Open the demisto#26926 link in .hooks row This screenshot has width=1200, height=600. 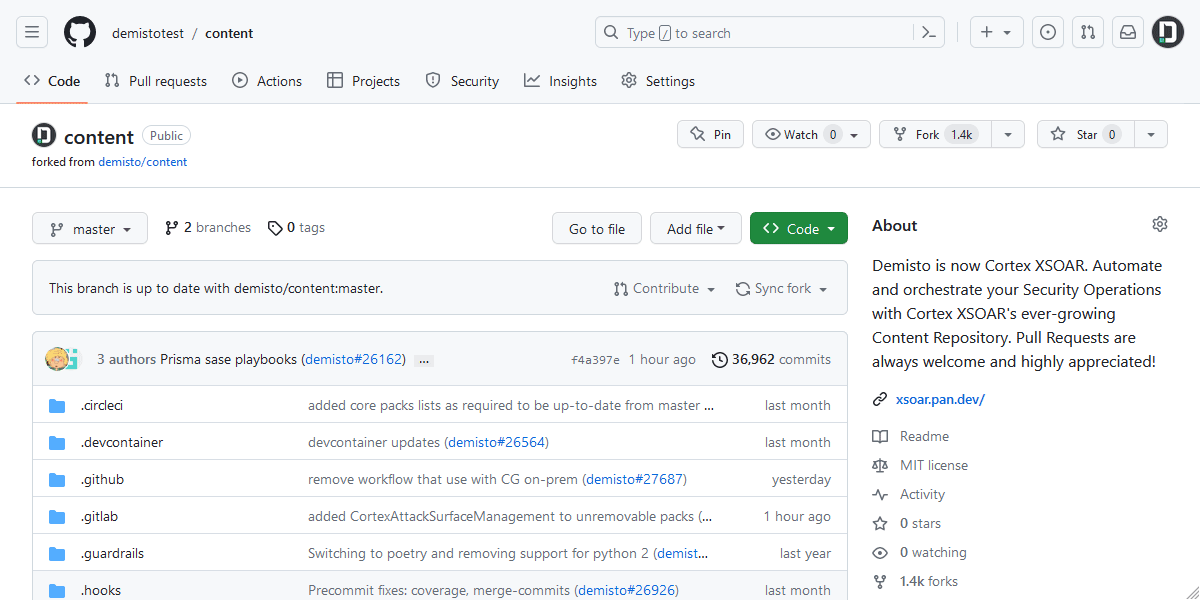tap(626, 591)
